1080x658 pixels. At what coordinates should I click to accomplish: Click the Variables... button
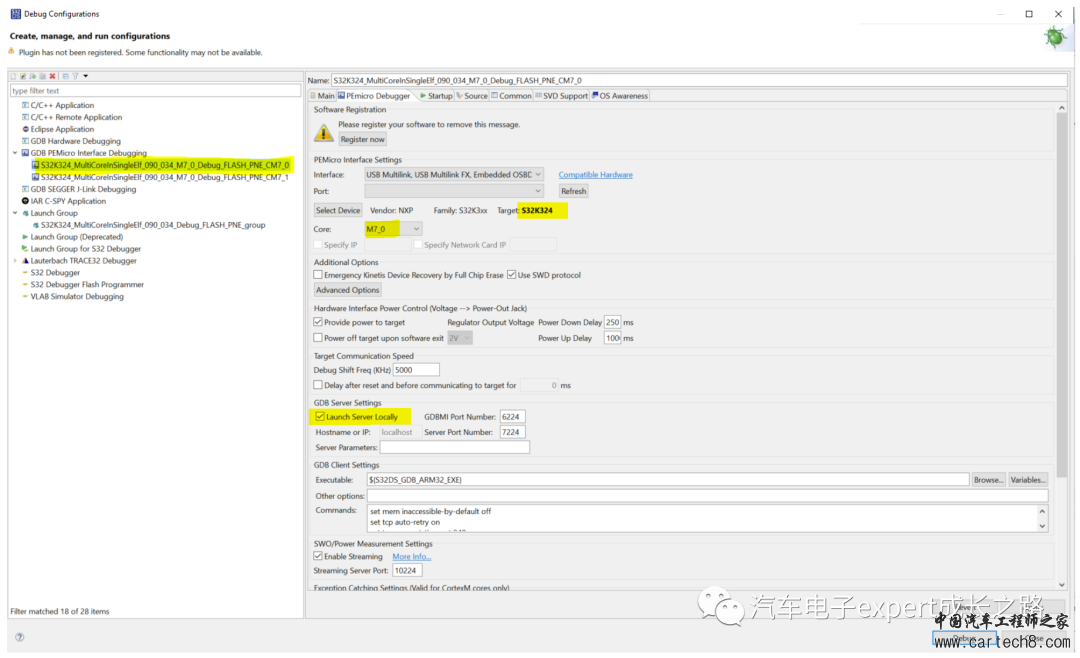(1028, 480)
